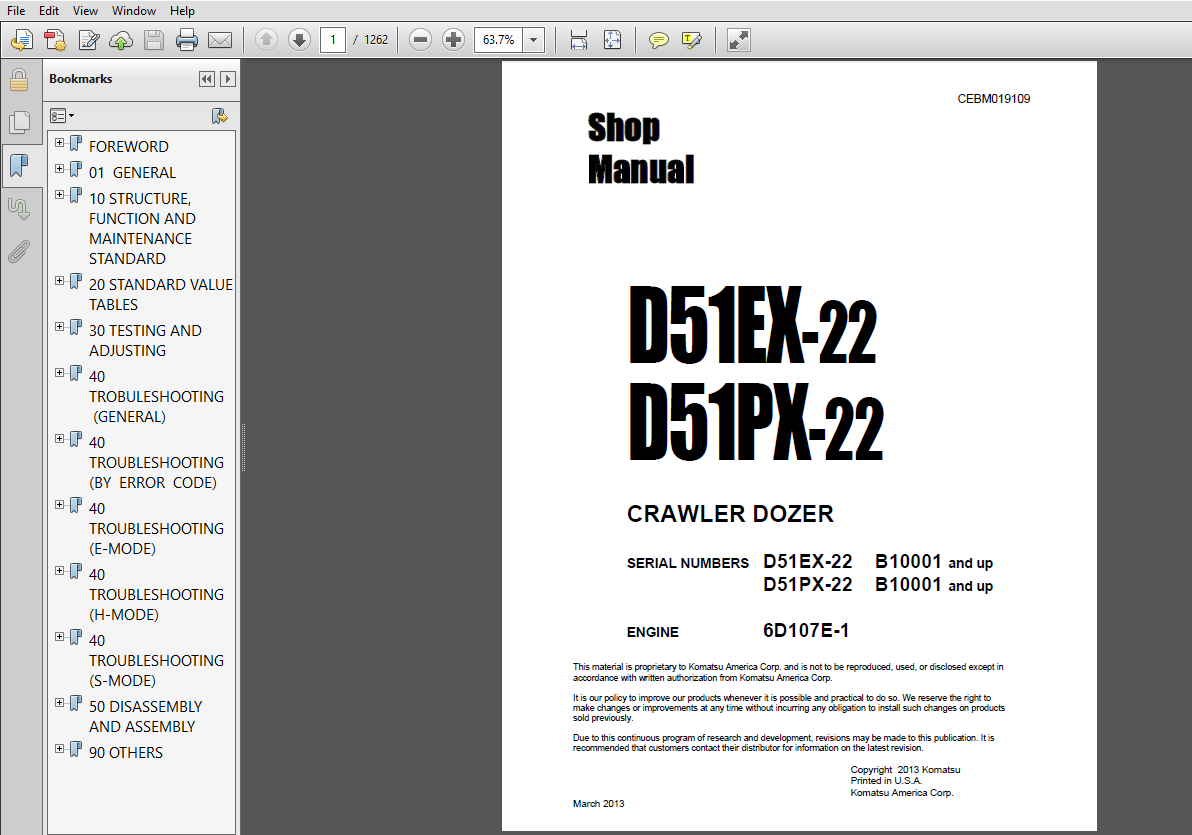The height and width of the screenshot is (835, 1192).
Task: Expand the Bookmarks panel wider
Action: pos(227,79)
